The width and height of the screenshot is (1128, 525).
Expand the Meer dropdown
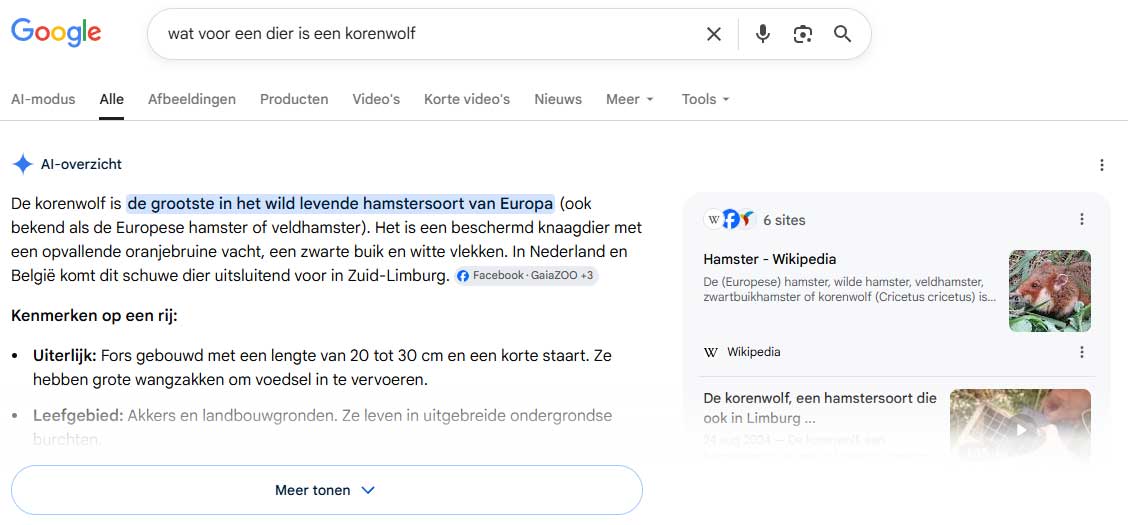coord(630,99)
